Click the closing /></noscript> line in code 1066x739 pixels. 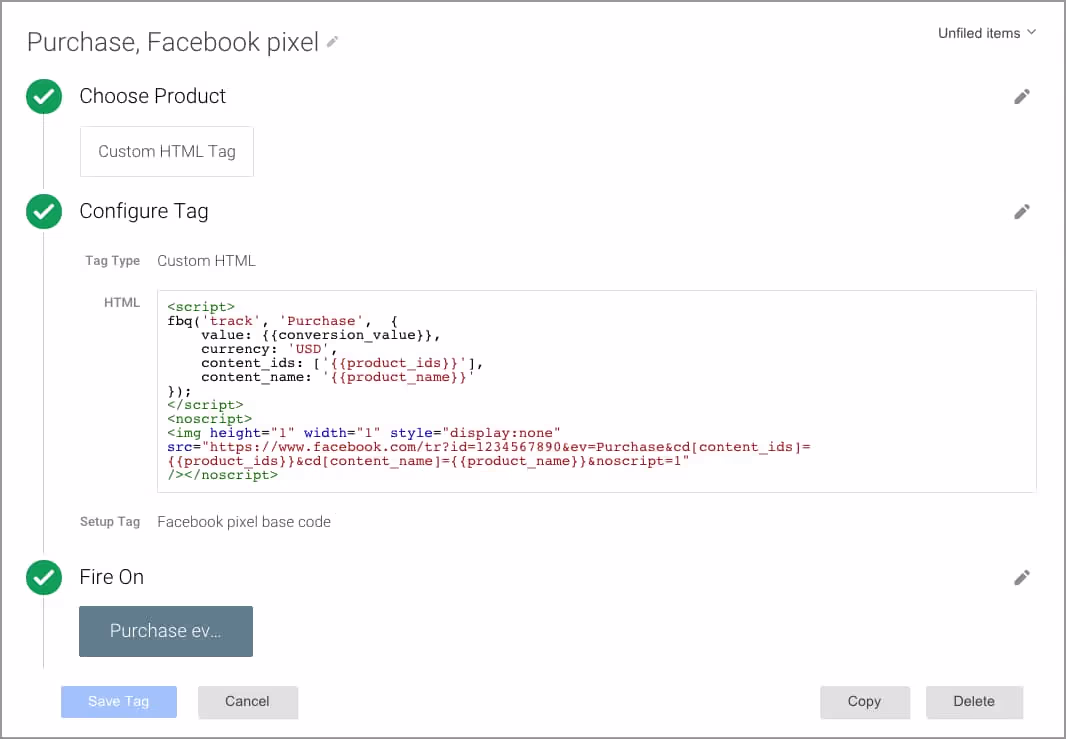click(222, 475)
